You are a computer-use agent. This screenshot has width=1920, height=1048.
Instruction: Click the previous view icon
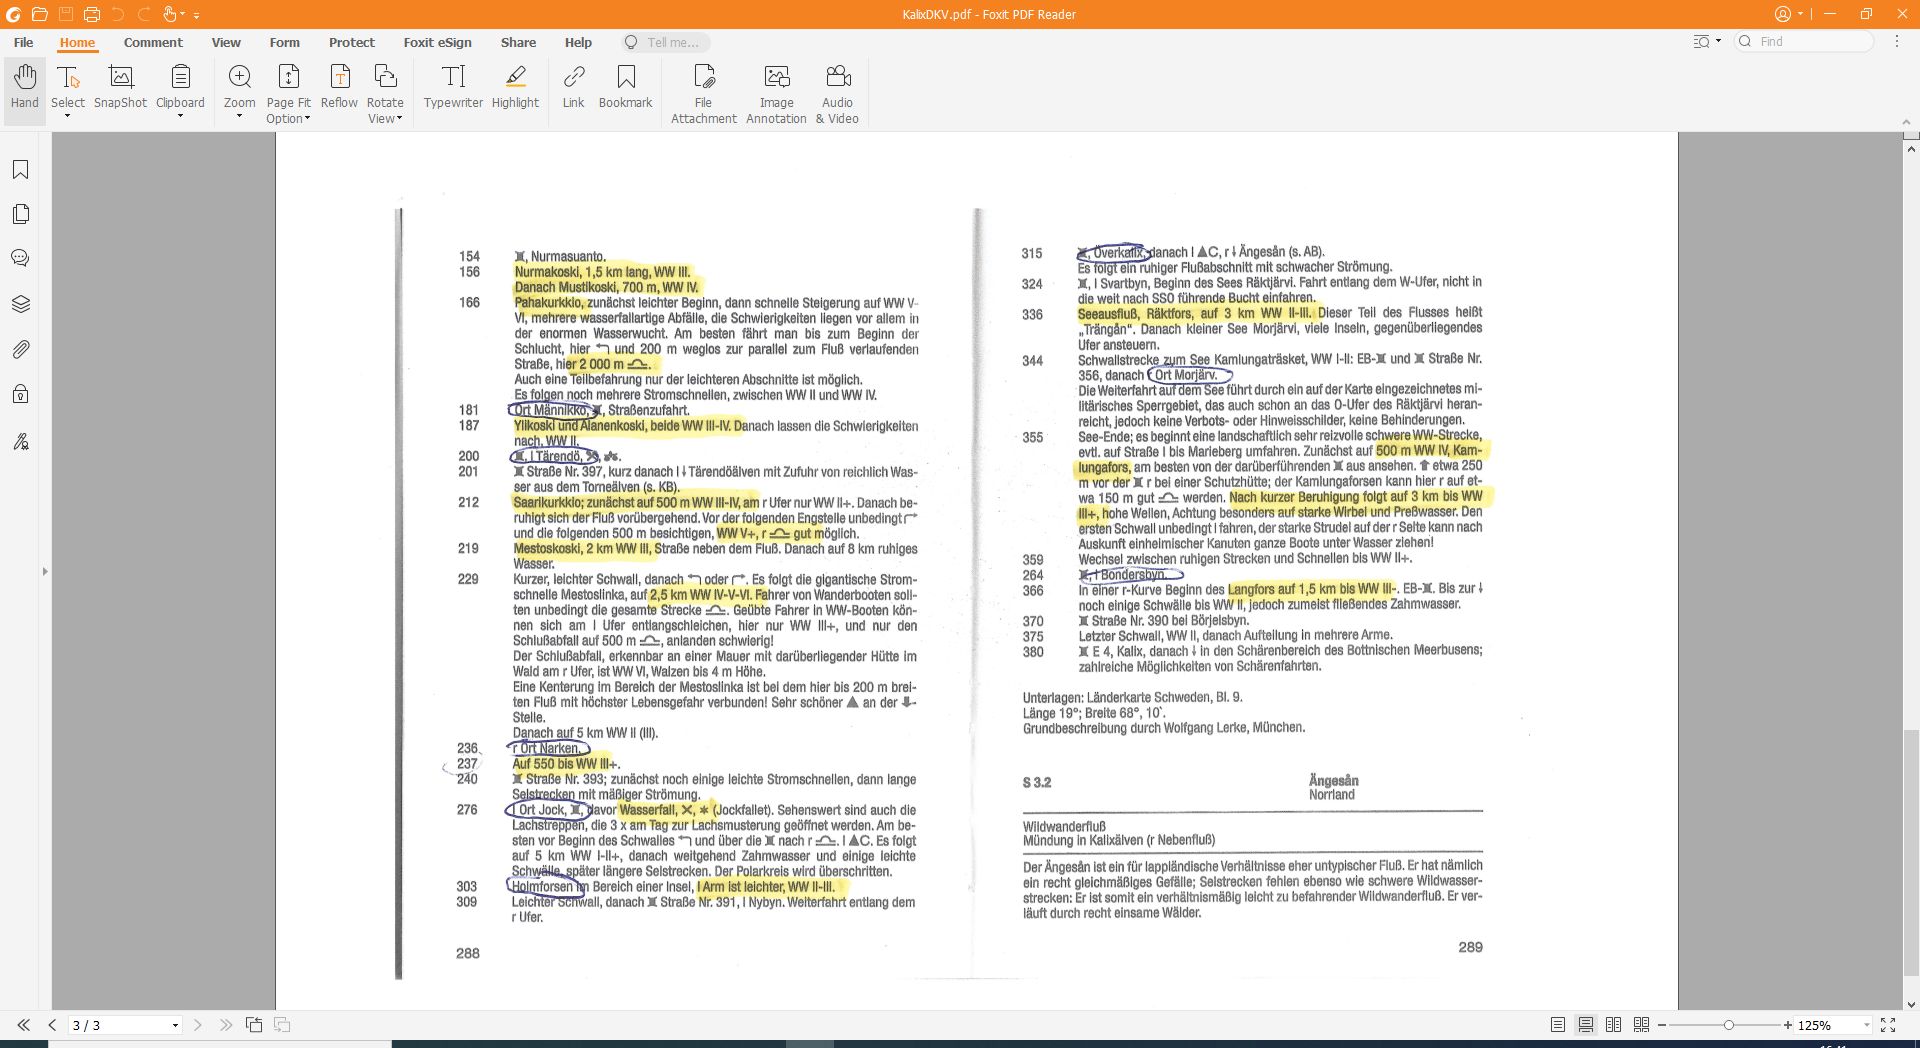tap(254, 1025)
